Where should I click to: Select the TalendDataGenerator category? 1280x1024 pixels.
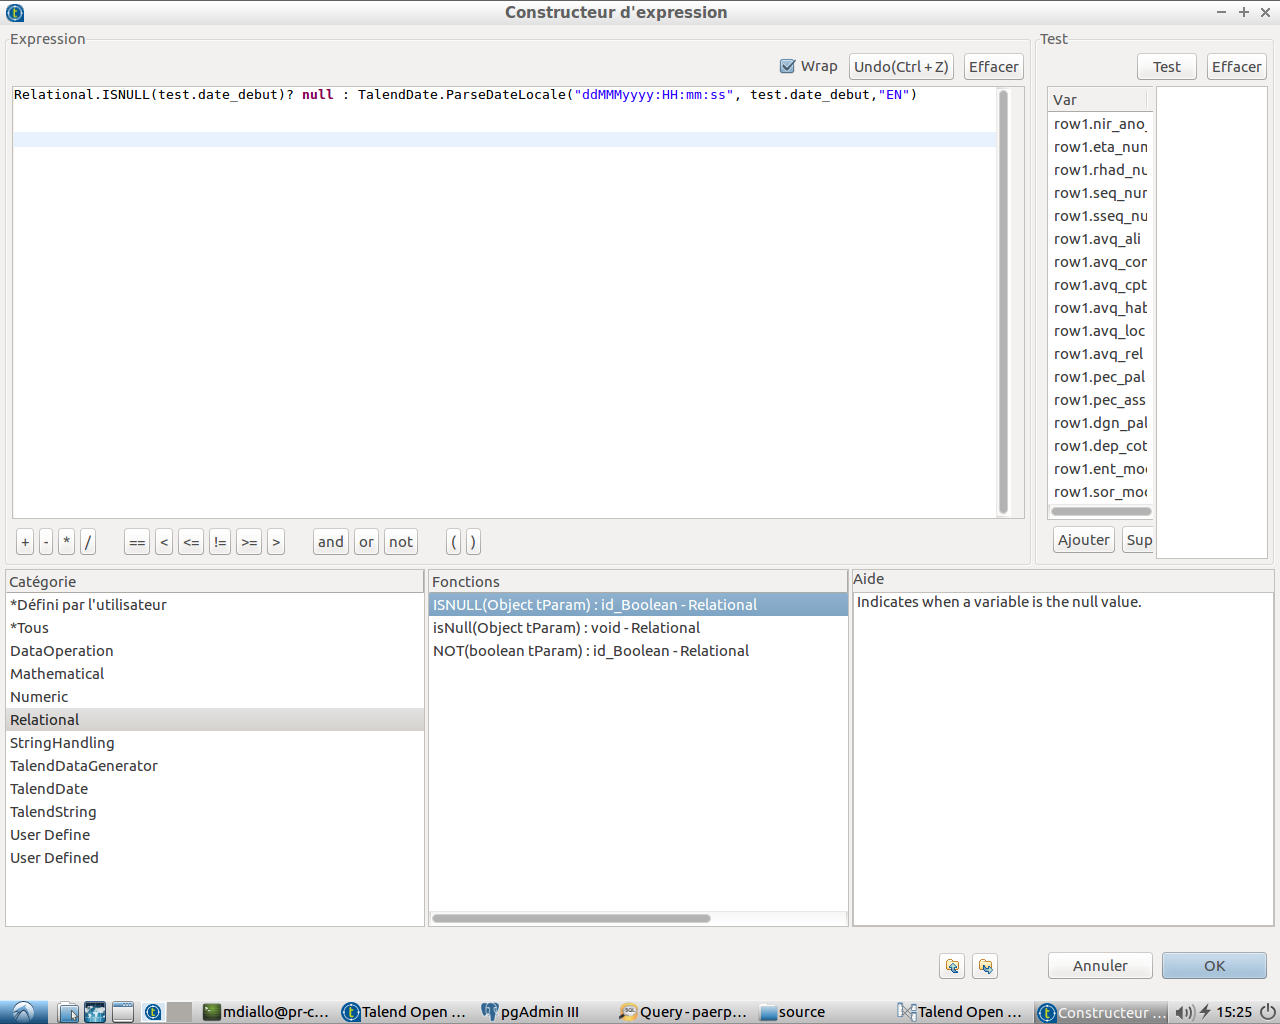click(x=215, y=766)
